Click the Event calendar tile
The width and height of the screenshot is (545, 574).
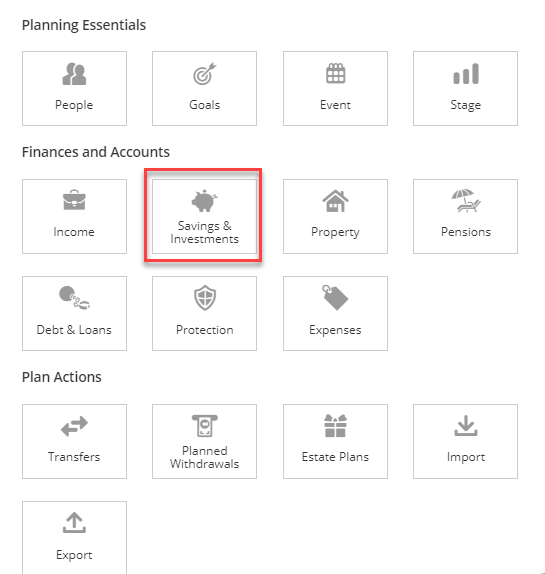[335, 88]
